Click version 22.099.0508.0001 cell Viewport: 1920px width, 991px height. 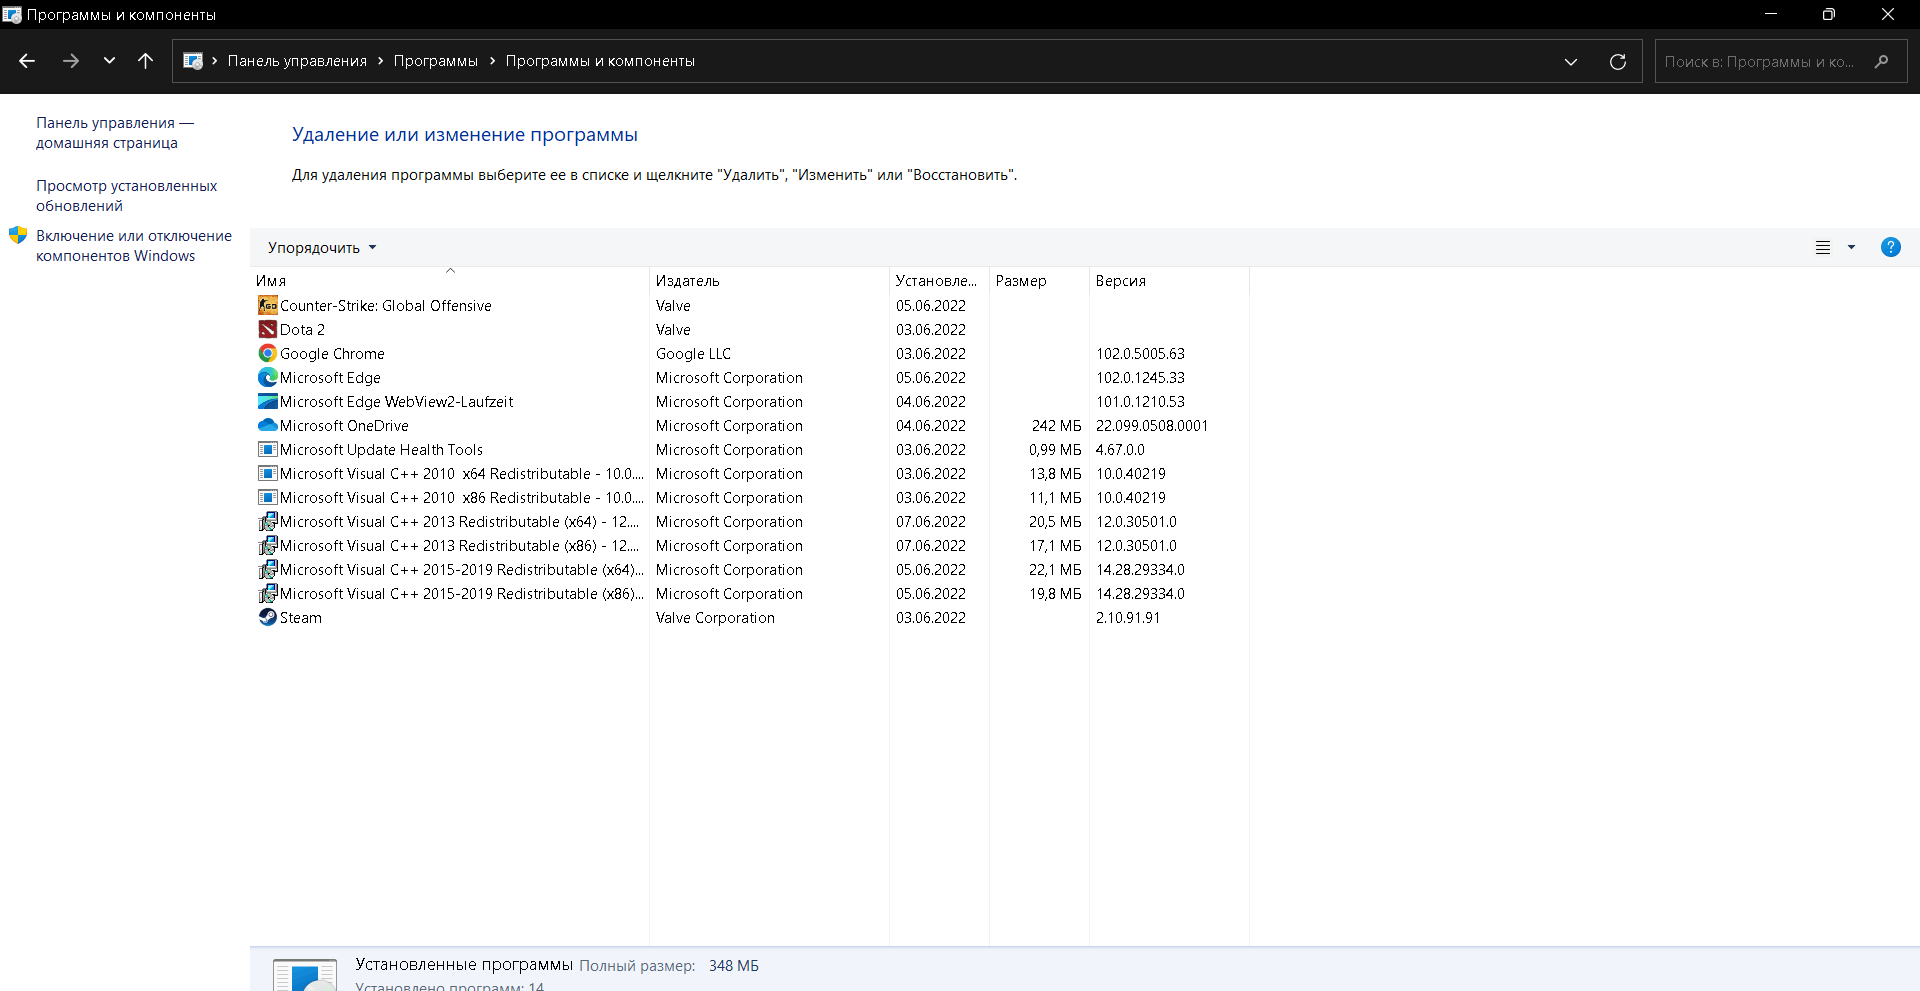pyautogui.click(x=1152, y=425)
